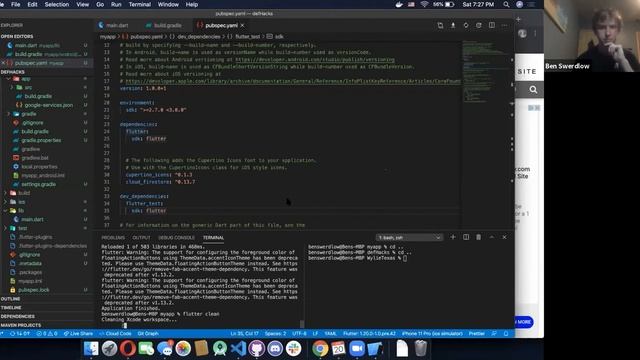
Task: Select iPhone 11 Pro simulator device
Action: [x=432, y=333]
